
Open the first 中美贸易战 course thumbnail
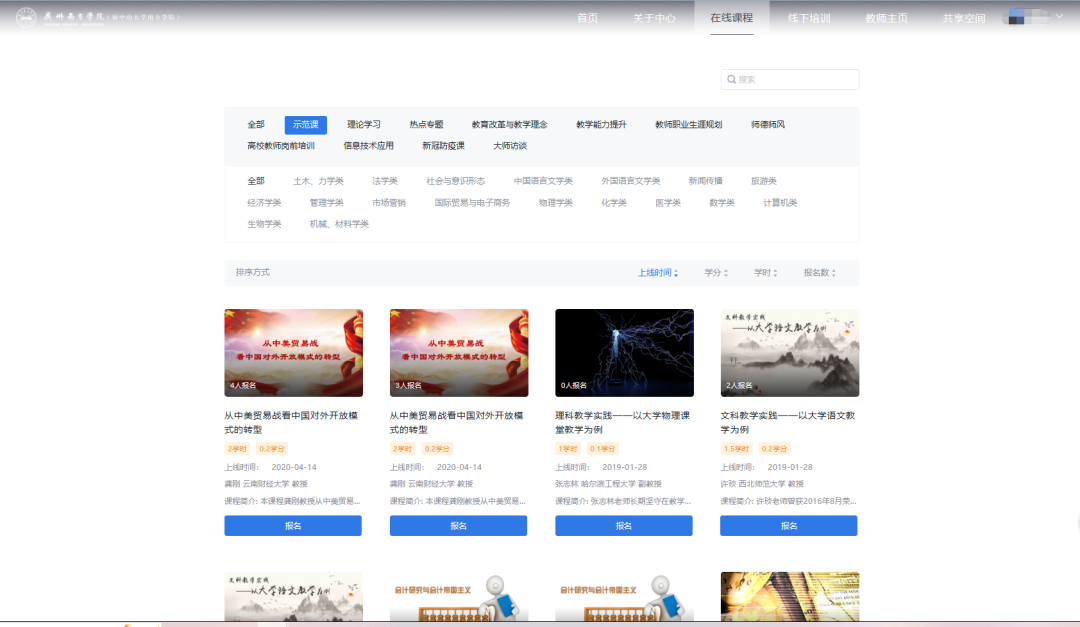pyautogui.click(x=293, y=352)
